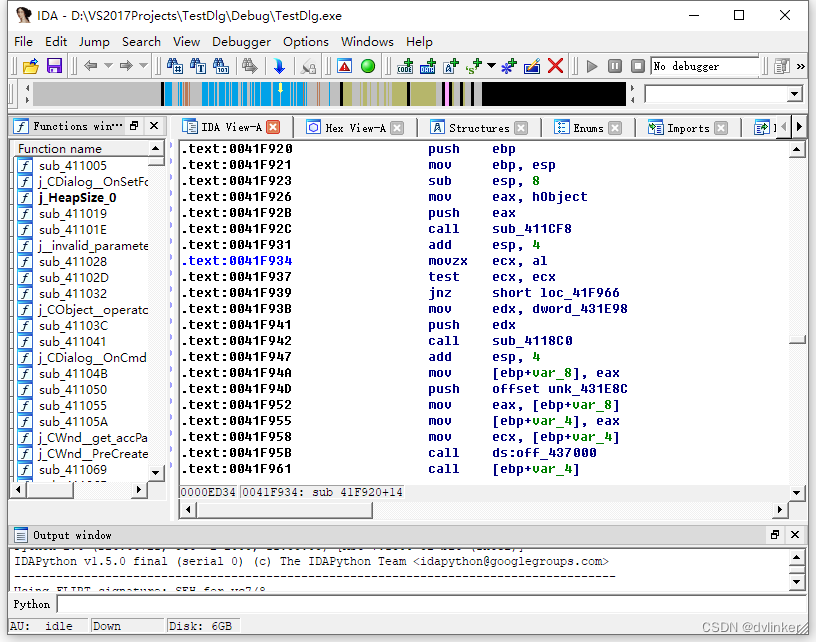Open the dropdown next to structure icon
Viewport: 816px width, 642px height.
[491, 66]
